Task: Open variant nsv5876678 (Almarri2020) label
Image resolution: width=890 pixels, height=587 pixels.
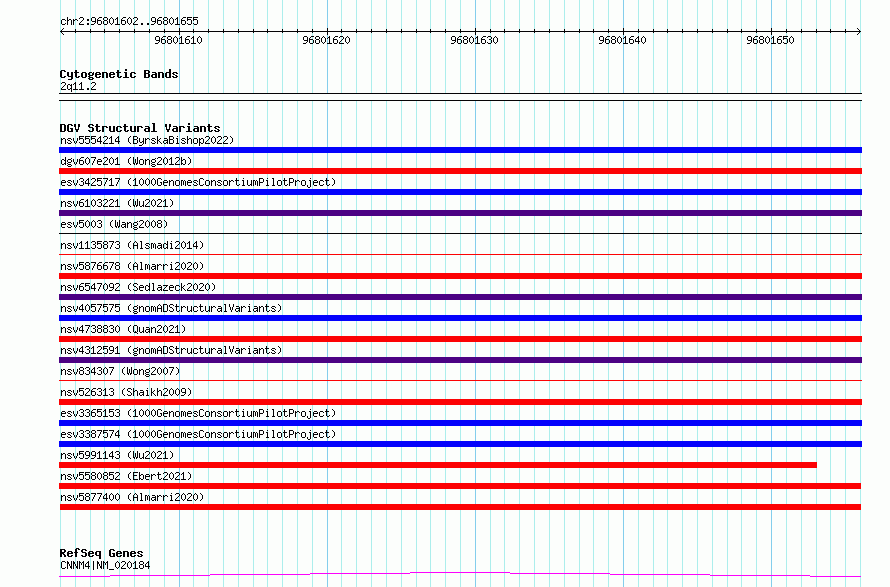Action: point(132,266)
